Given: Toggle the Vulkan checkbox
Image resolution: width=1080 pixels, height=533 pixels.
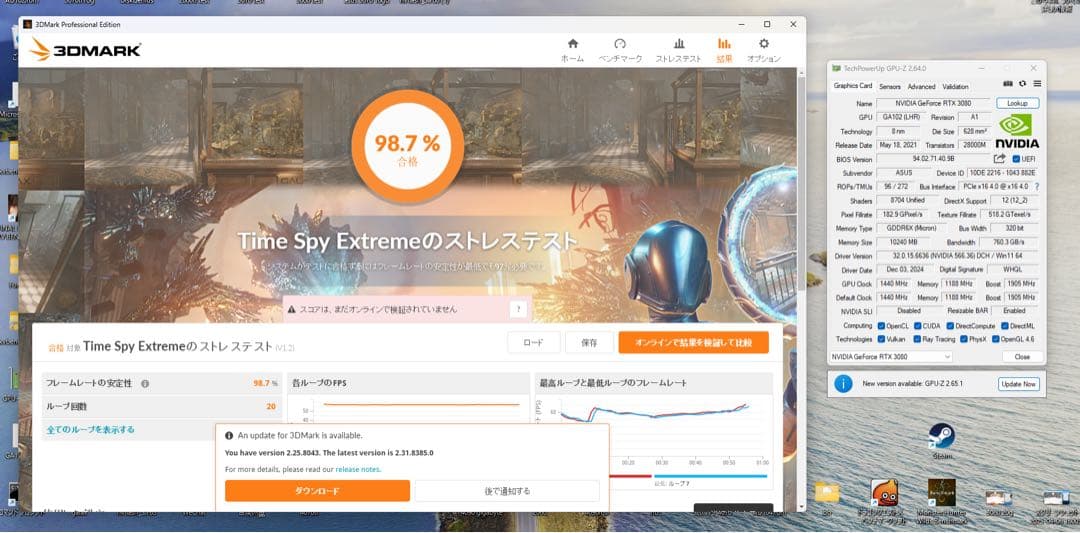Looking at the screenshot, I should click(882, 339).
